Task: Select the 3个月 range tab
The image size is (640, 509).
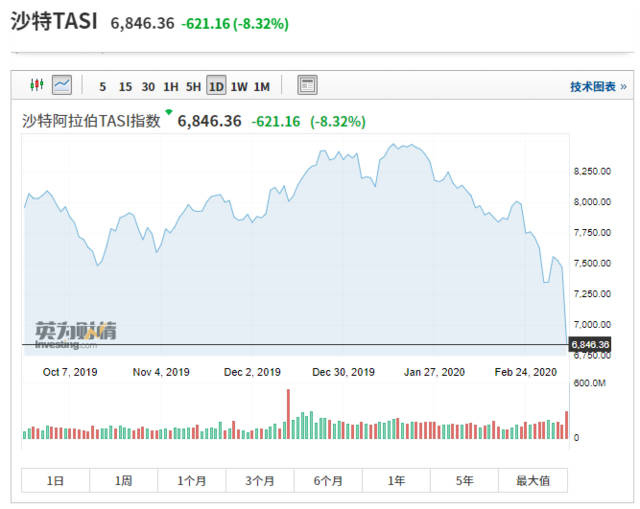Action: click(x=260, y=481)
